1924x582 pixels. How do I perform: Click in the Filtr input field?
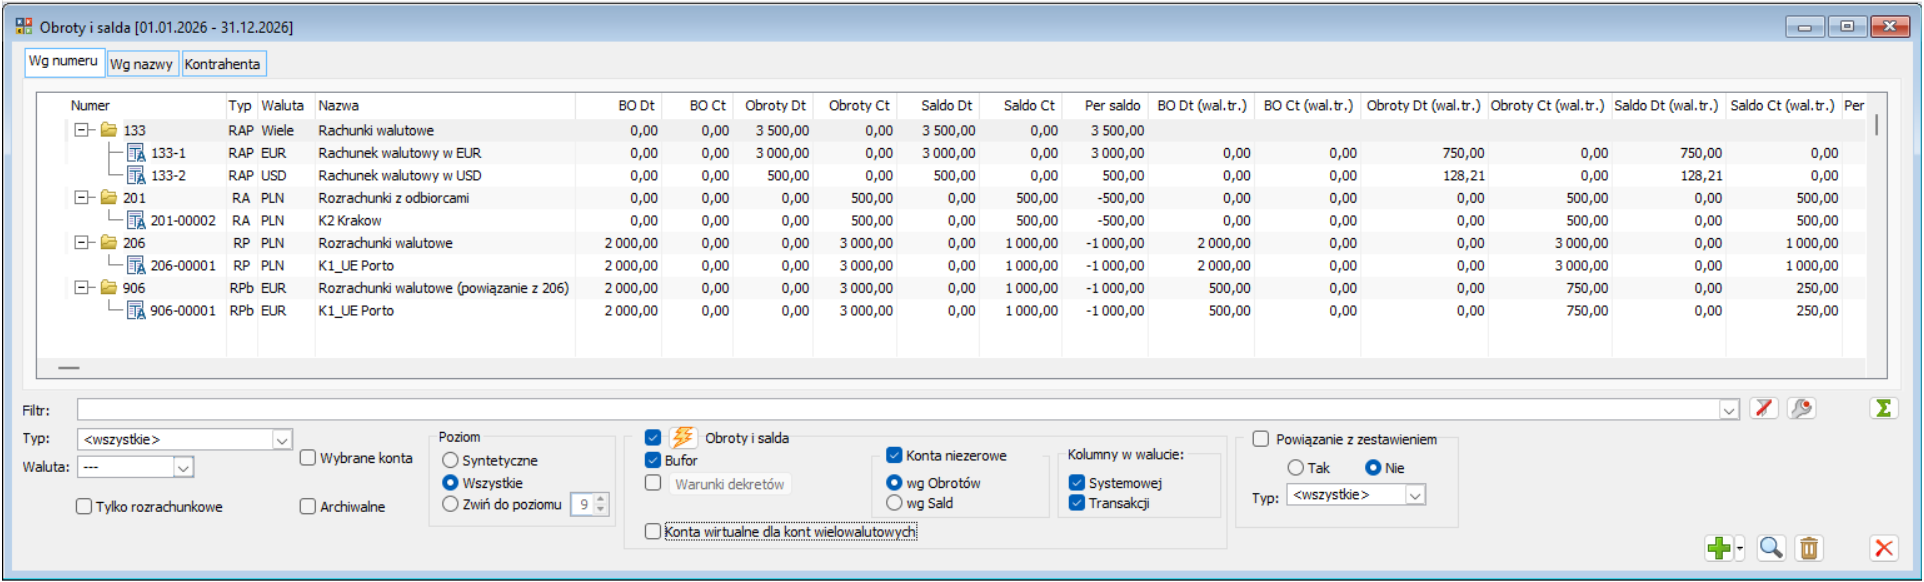pos(900,410)
